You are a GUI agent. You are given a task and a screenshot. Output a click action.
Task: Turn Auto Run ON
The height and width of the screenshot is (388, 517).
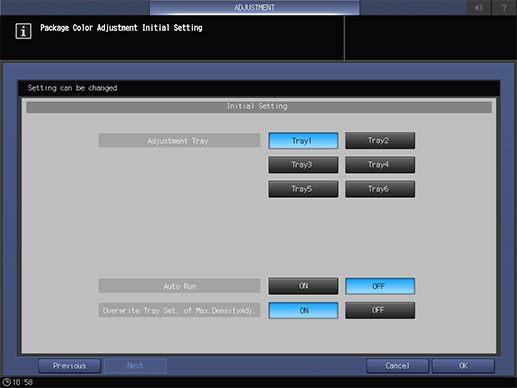tap(303, 286)
